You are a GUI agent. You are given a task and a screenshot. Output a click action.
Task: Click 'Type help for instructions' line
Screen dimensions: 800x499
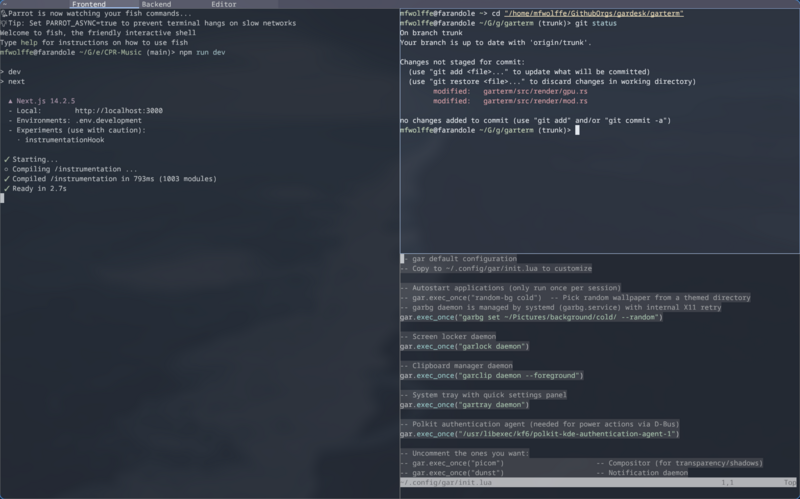(x=94, y=43)
